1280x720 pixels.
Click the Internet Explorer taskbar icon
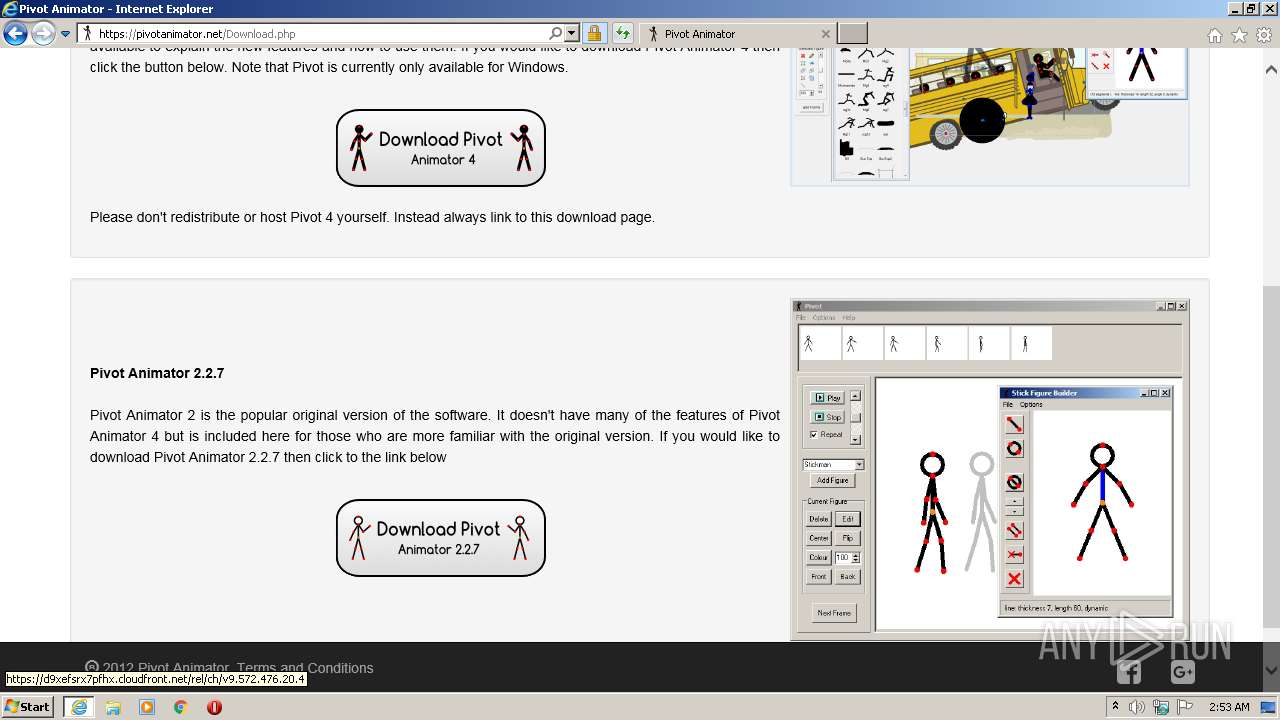pyautogui.click(x=79, y=707)
